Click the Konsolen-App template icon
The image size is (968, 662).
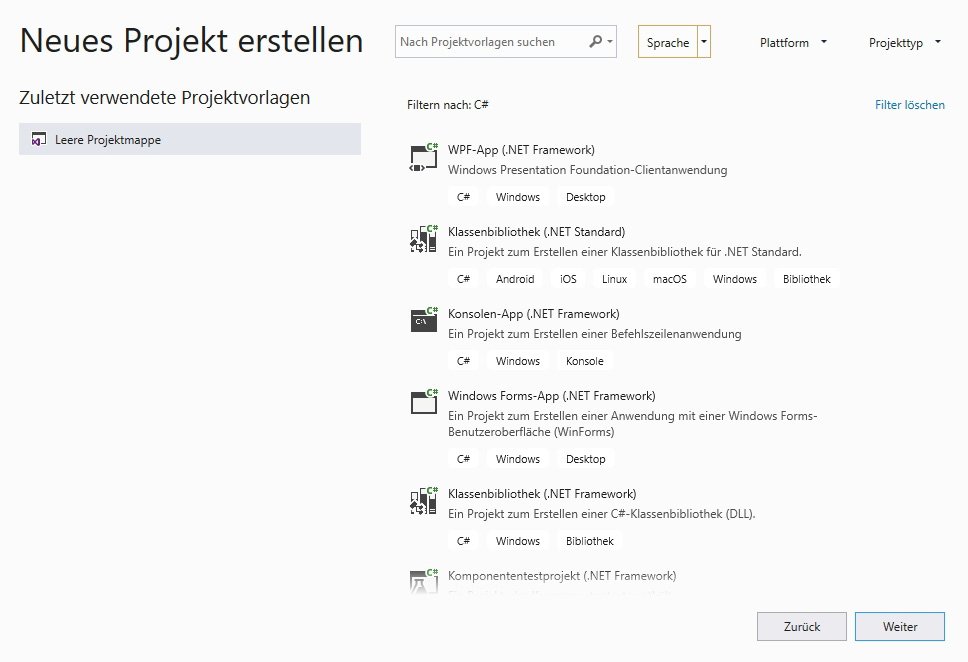[x=422, y=321]
